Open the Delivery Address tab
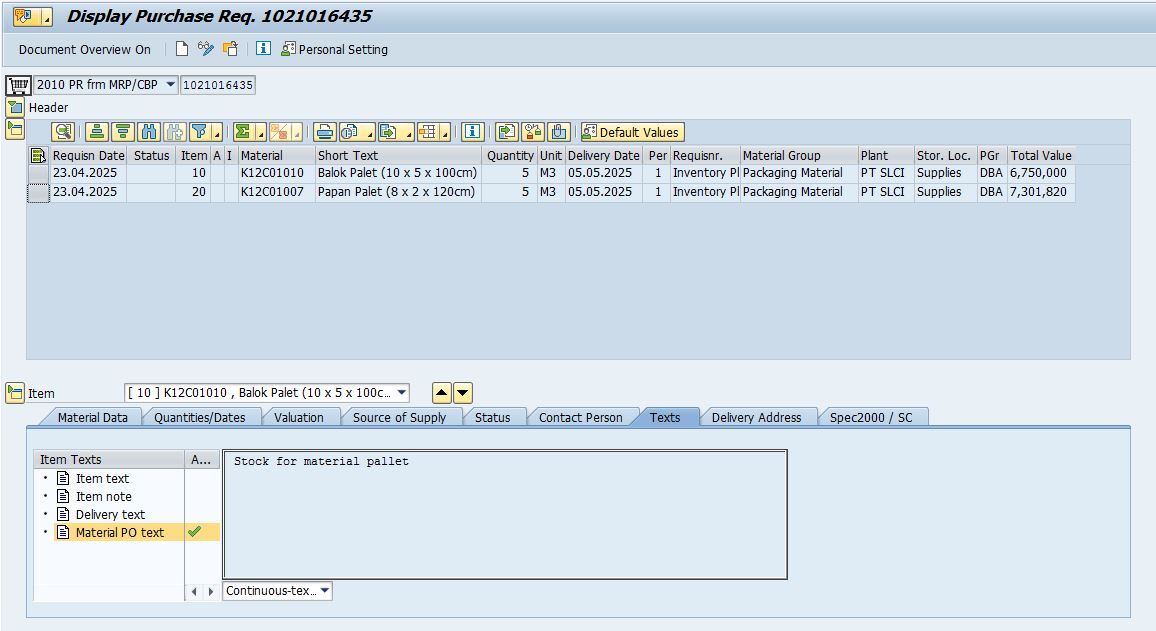The image size is (1156, 631). (x=756, y=417)
